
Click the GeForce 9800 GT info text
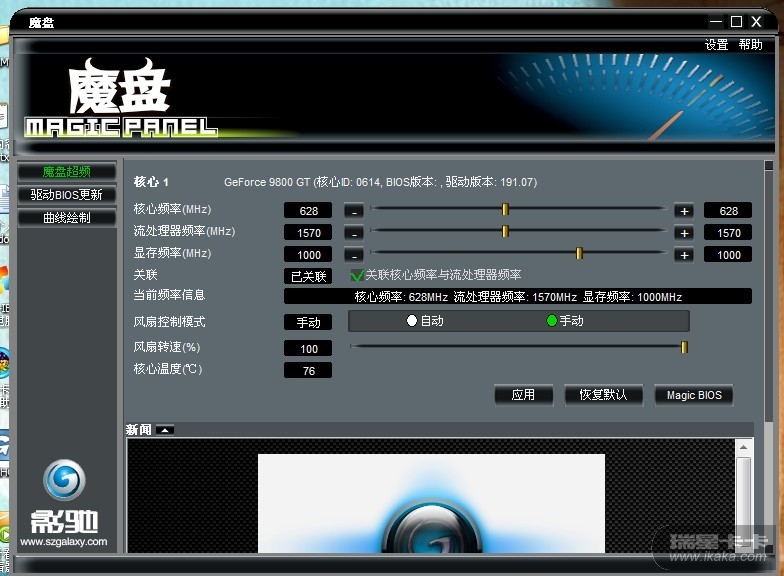[x=380, y=182]
